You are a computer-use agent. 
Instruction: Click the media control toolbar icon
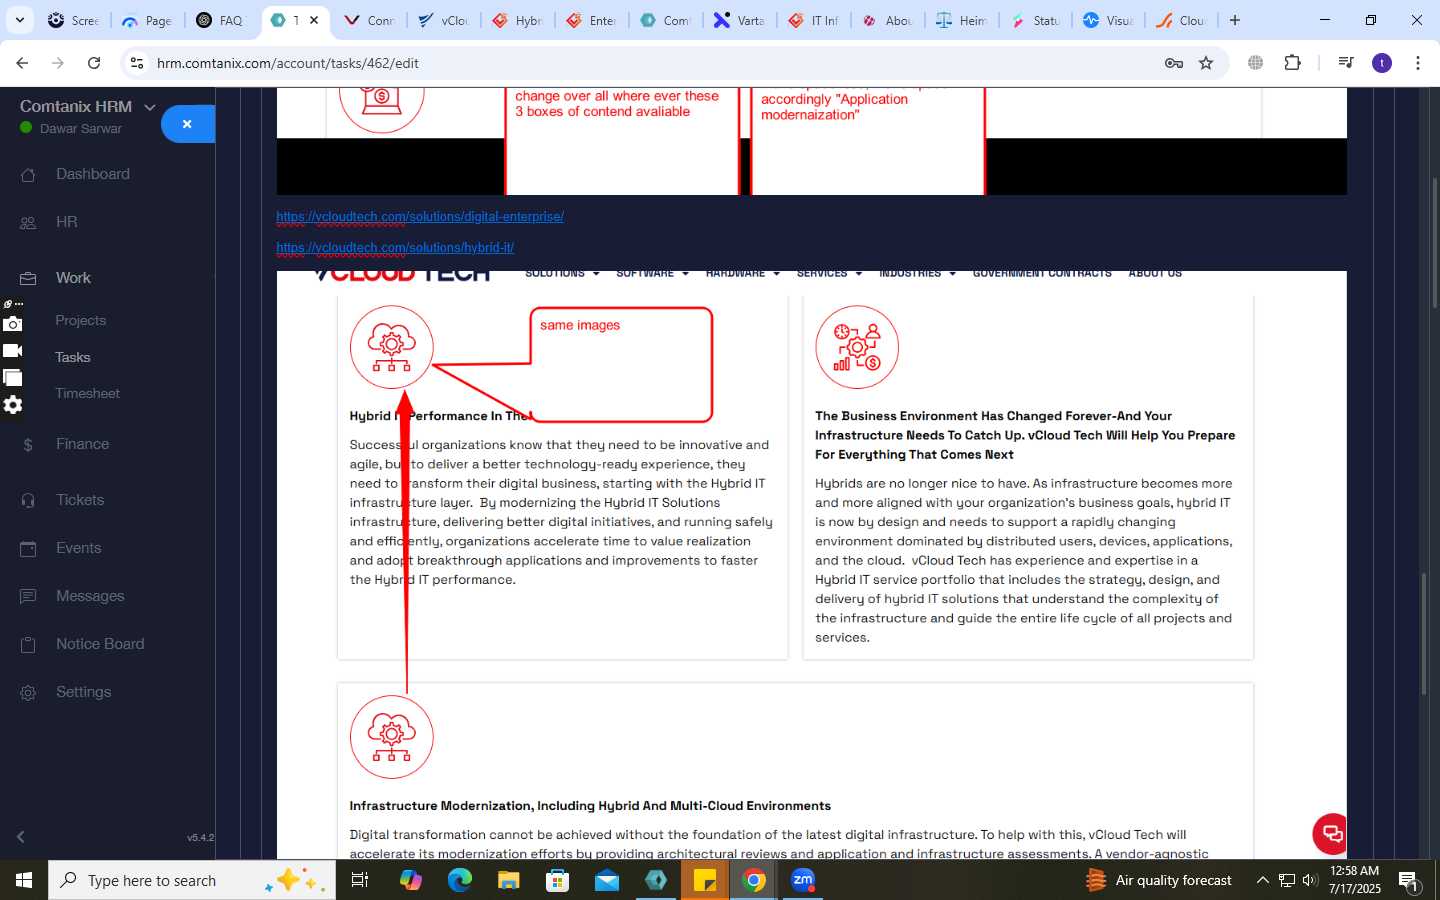coord(1345,63)
